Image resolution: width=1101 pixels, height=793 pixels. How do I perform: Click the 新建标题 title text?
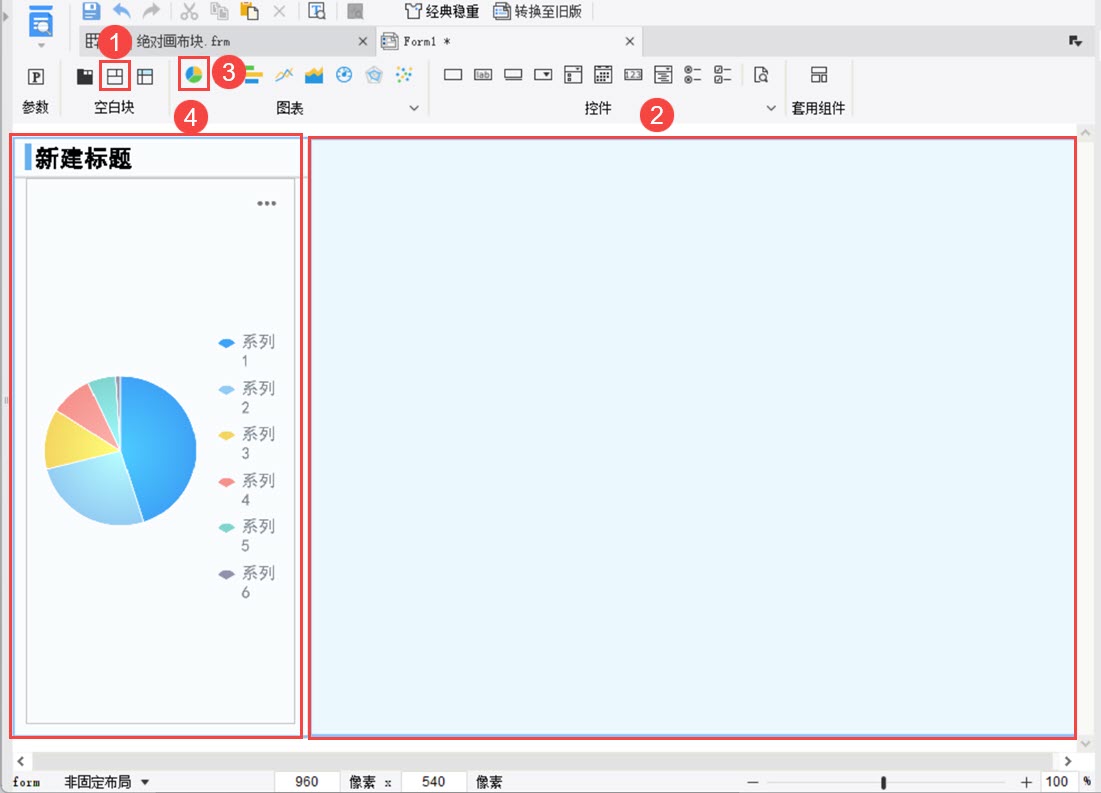point(84,158)
